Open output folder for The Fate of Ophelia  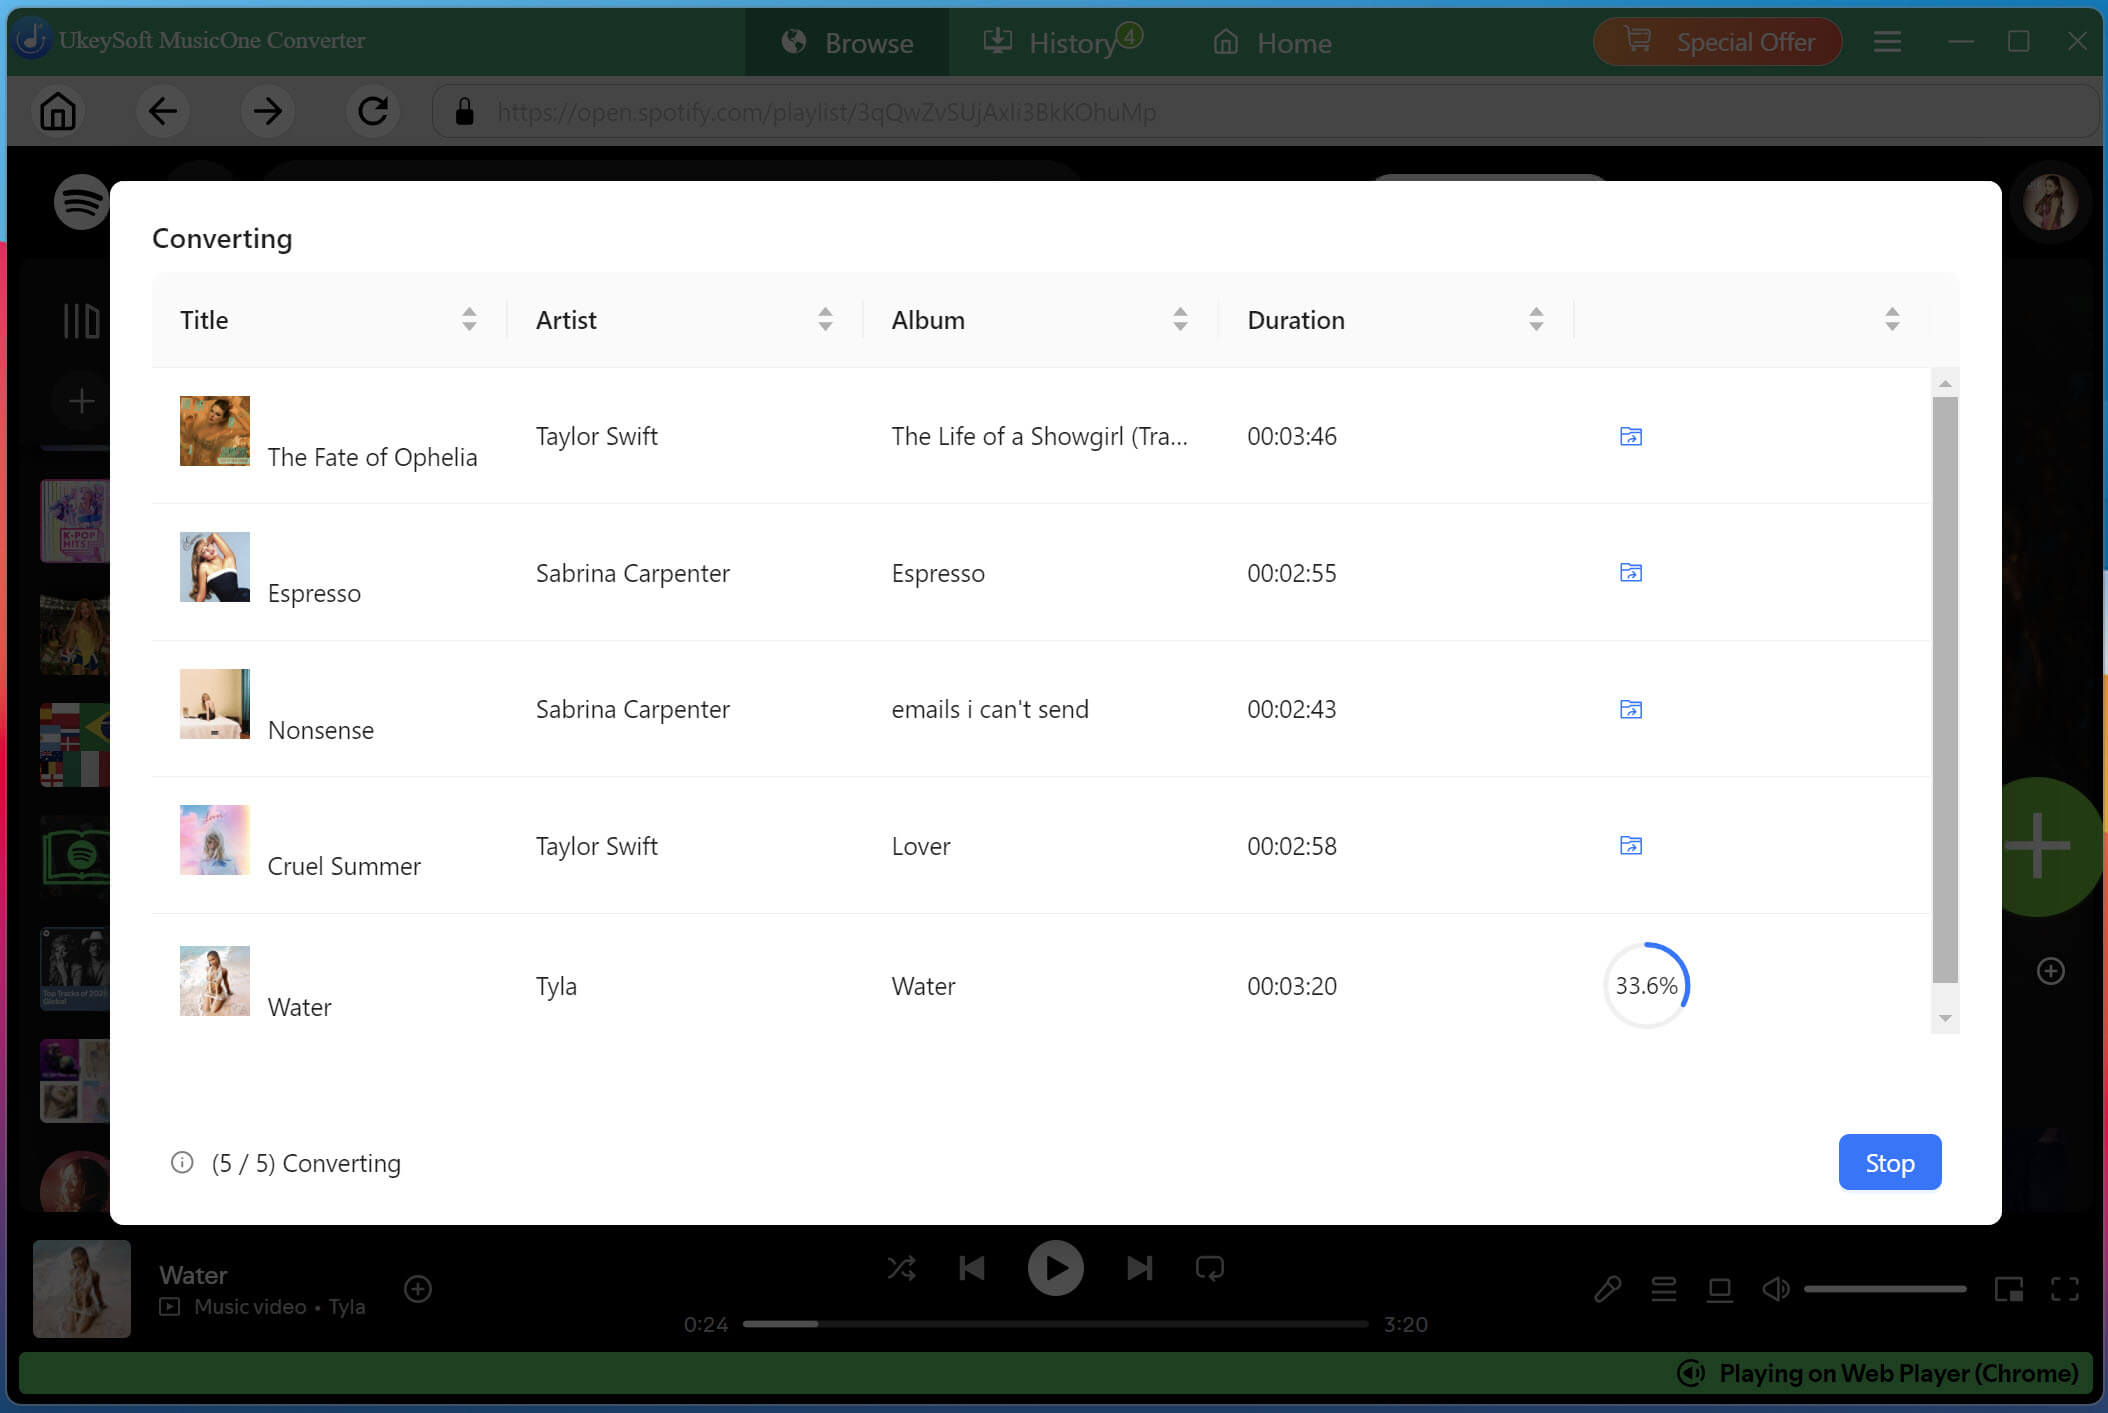tap(1631, 436)
